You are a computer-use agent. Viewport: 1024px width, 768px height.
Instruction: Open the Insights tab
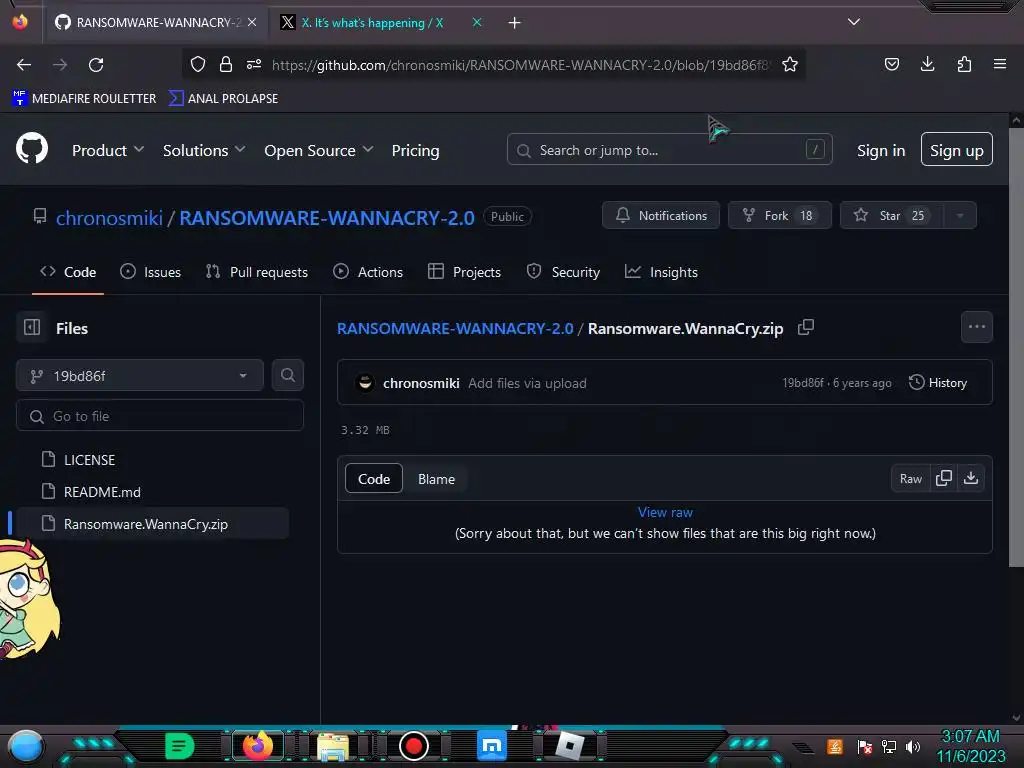point(661,272)
